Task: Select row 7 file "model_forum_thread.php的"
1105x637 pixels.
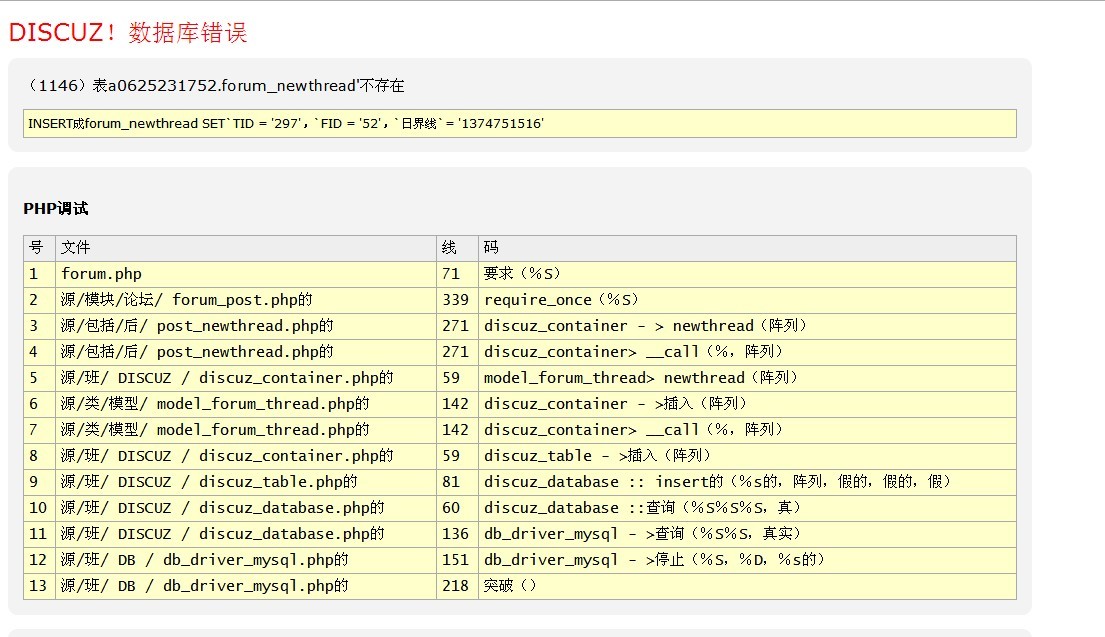Action: click(263, 430)
